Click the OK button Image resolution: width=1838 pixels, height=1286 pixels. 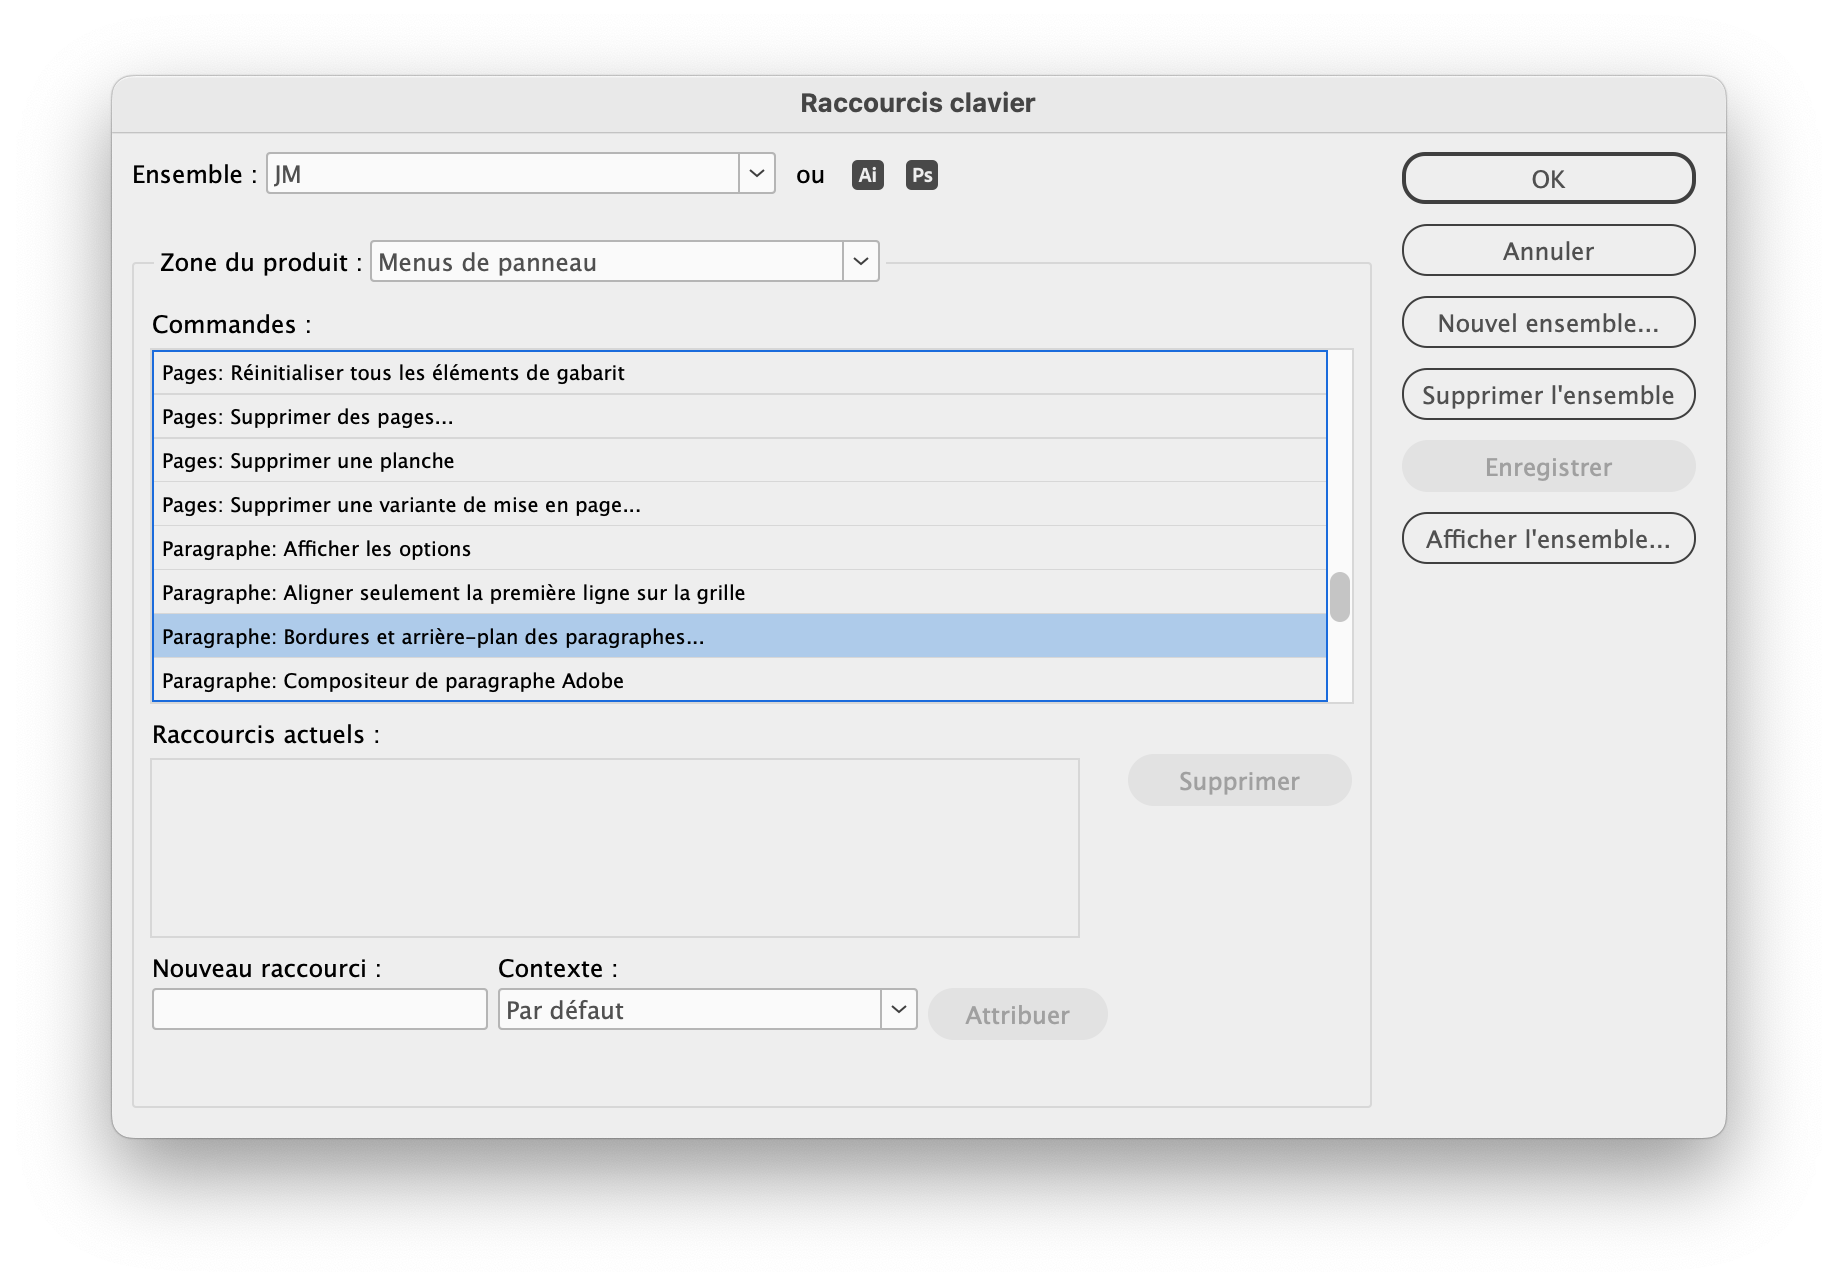[1547, 178]
